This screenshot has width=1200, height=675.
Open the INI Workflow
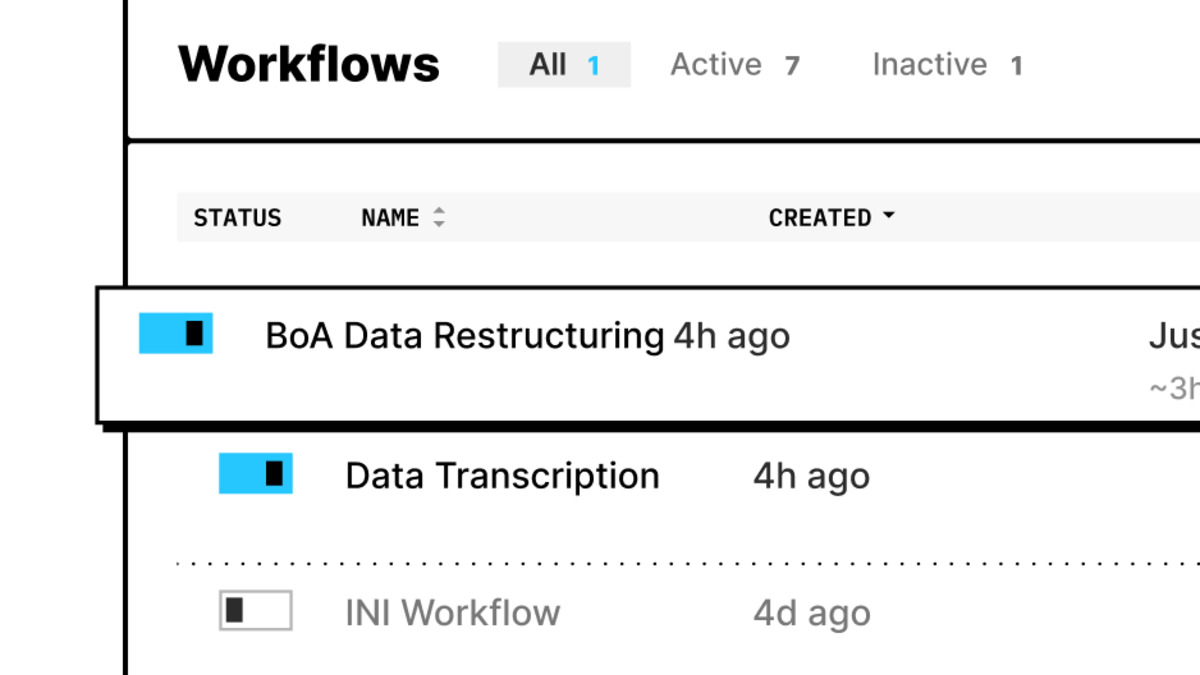pos(452,612)
